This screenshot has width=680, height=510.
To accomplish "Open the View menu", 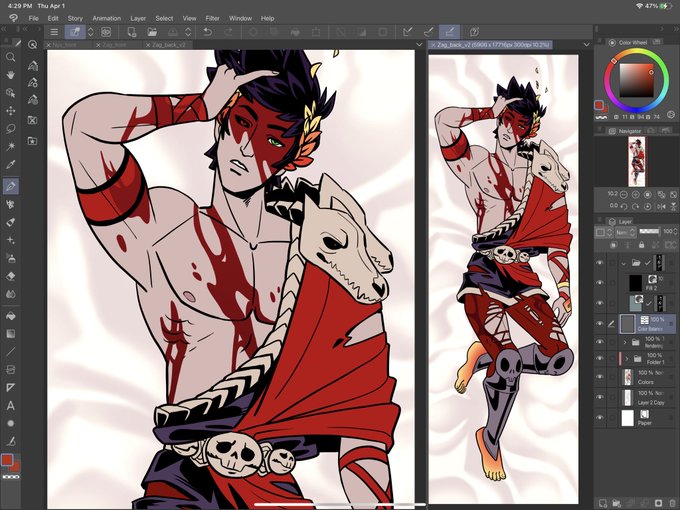I will tap(189, 18).
